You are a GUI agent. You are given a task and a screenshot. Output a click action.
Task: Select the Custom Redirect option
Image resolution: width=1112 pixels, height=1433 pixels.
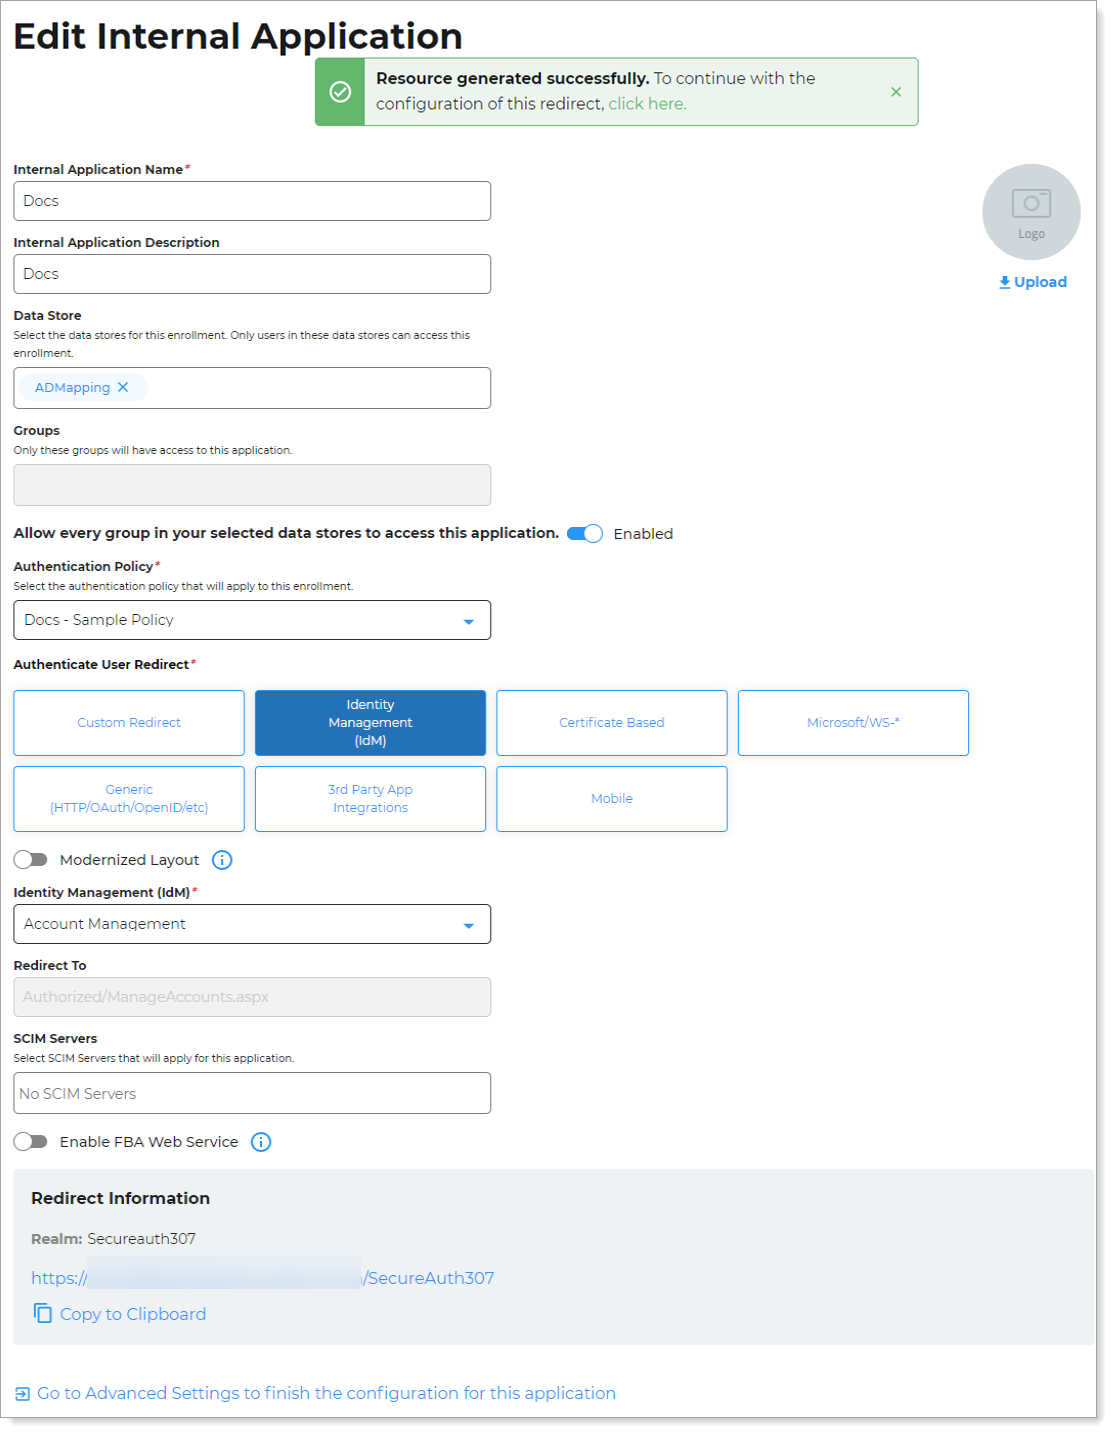pos(129,723)
